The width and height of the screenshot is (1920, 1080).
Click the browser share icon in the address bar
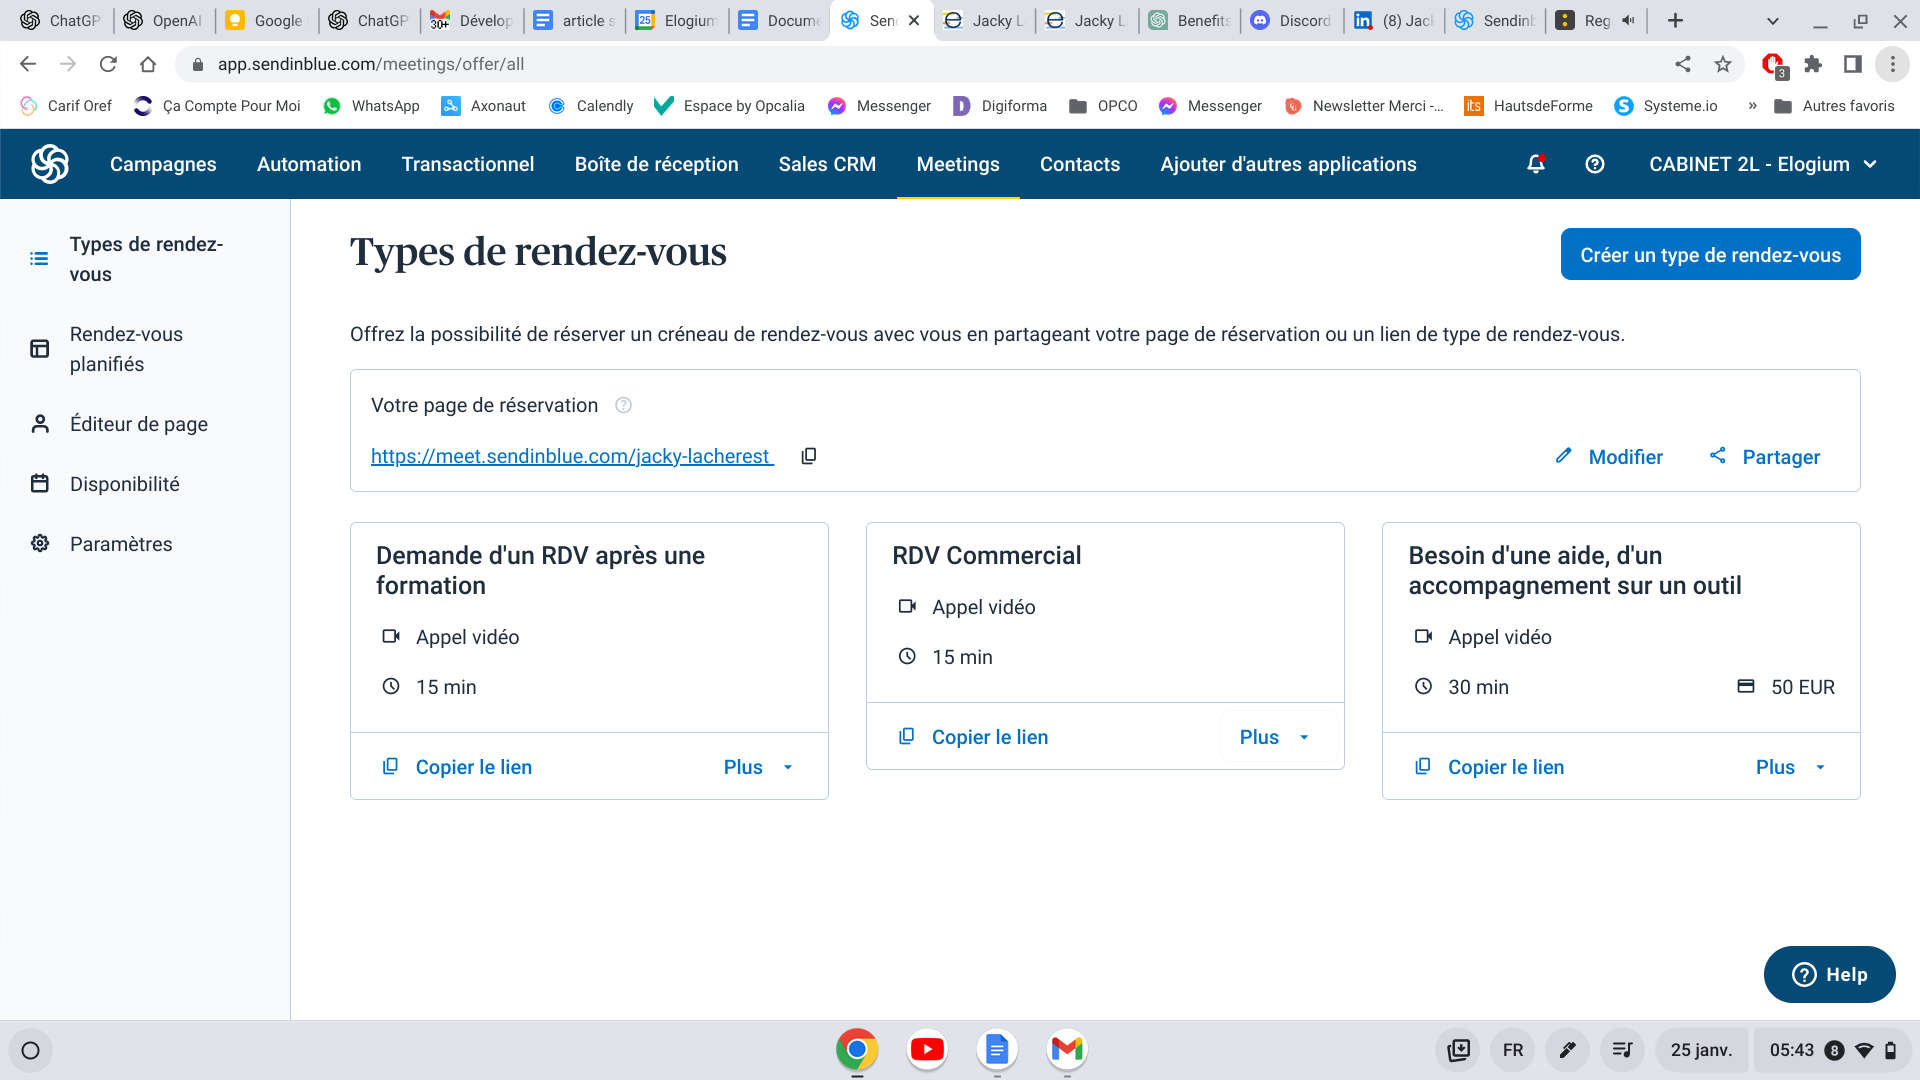[x=1683, y=64]
